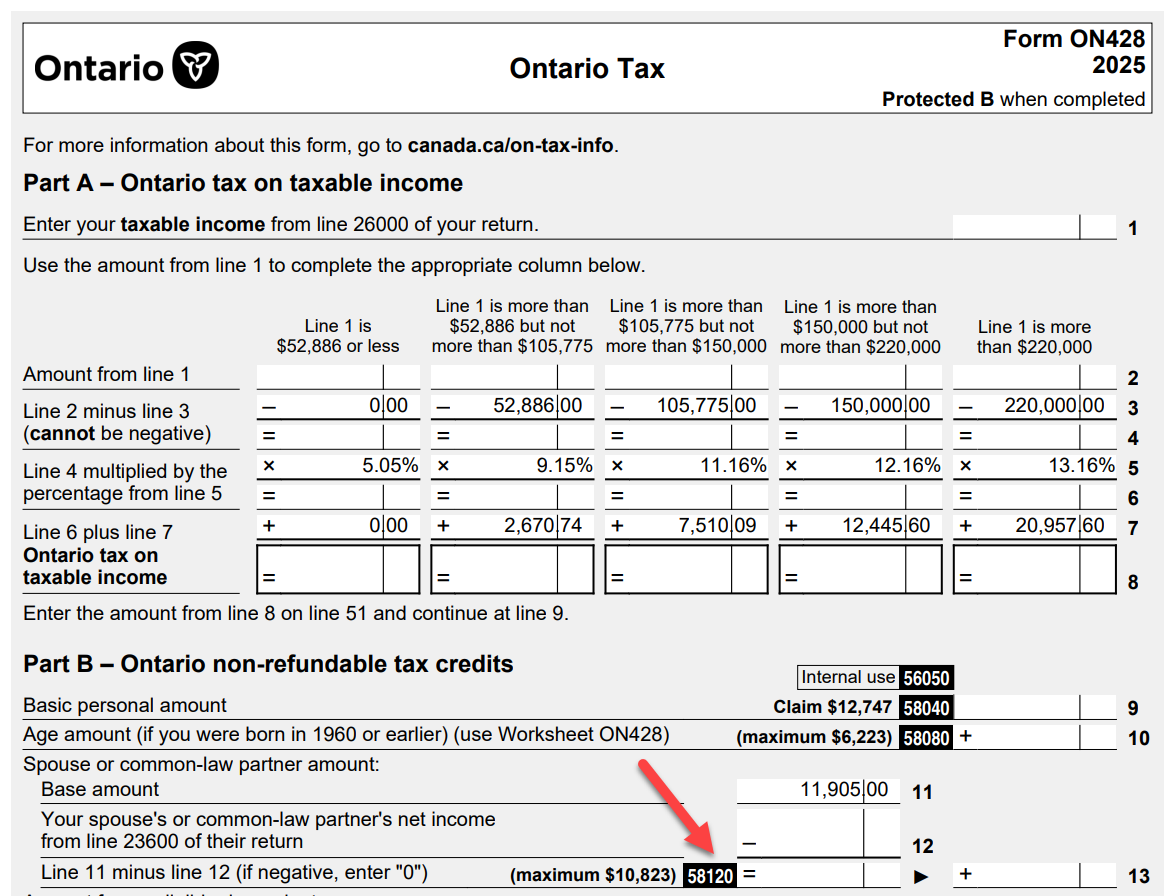Viewport: 1175px width, 896px height.
Task: Click the 'Form ON428' title text
Action: tap(1074, 39)
